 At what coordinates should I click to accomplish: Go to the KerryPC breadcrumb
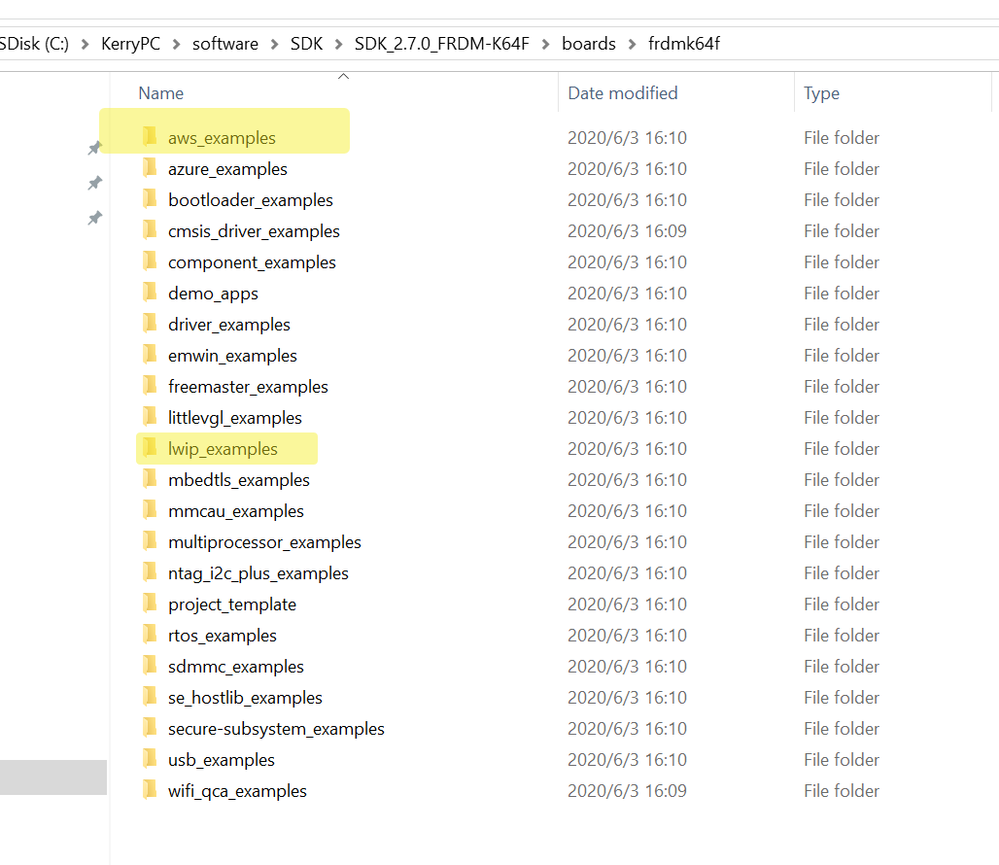click(131, 44)
